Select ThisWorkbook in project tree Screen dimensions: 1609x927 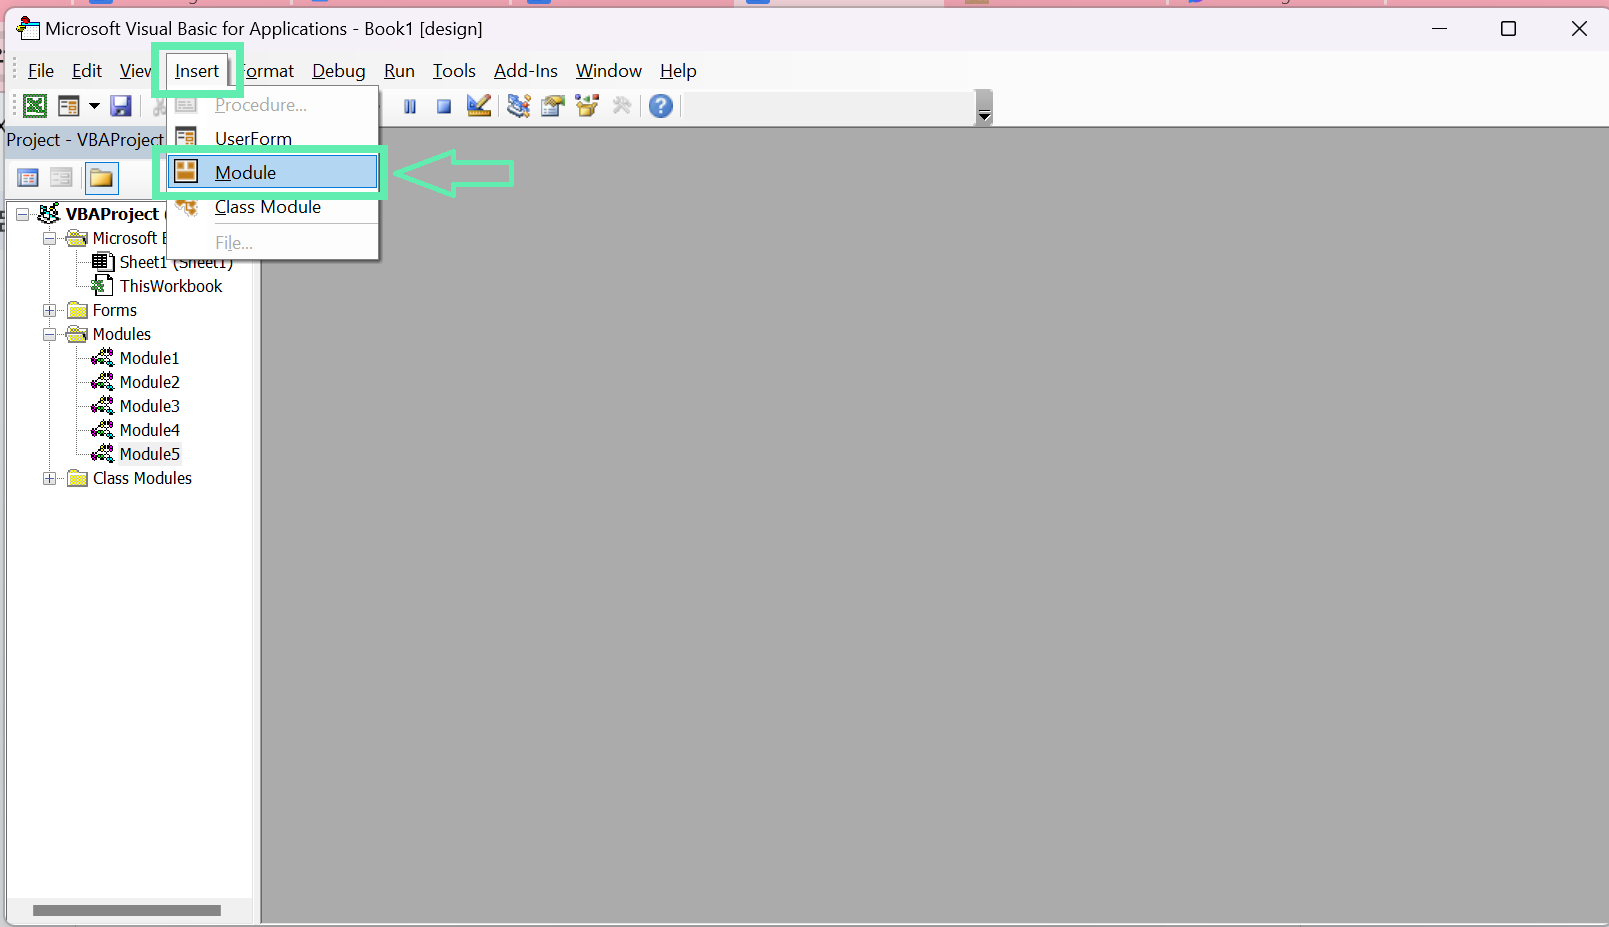pyautogui.click(x=171, y=286)
